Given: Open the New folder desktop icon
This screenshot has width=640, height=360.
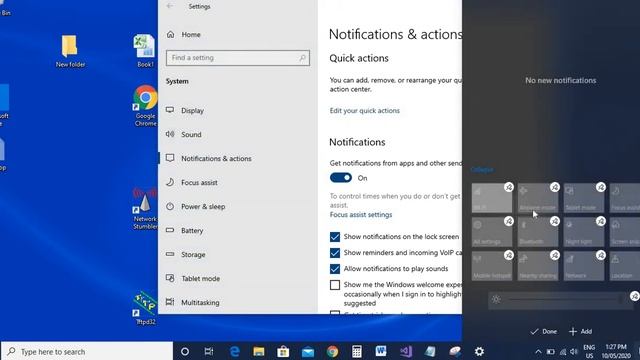Looking at the screenshot, I should 70,51.
